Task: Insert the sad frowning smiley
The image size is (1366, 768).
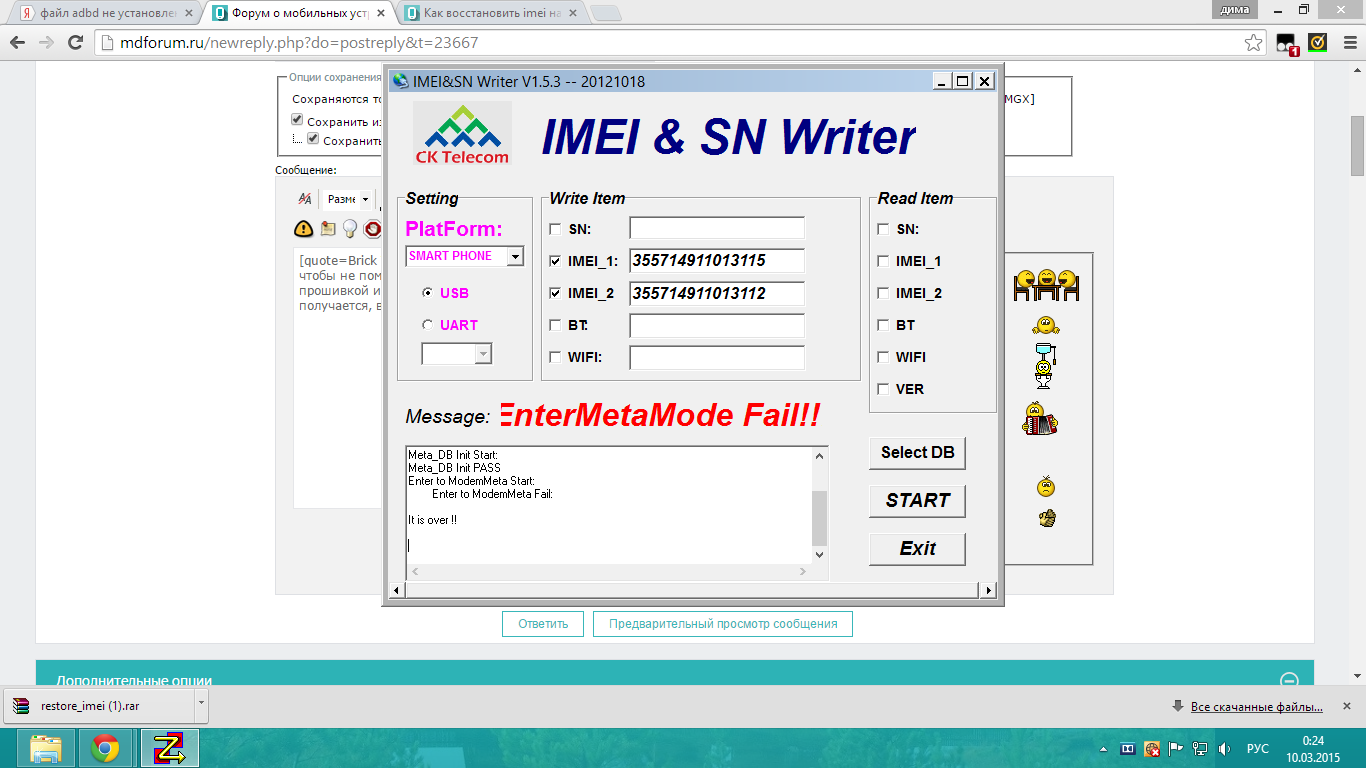Action: (1046, 487)
